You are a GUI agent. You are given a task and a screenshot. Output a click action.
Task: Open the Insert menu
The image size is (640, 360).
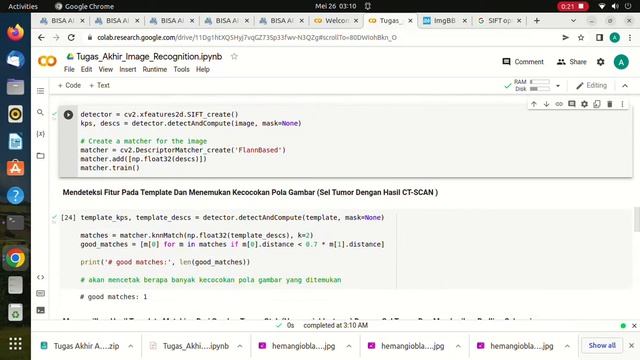tap(128, 69)
